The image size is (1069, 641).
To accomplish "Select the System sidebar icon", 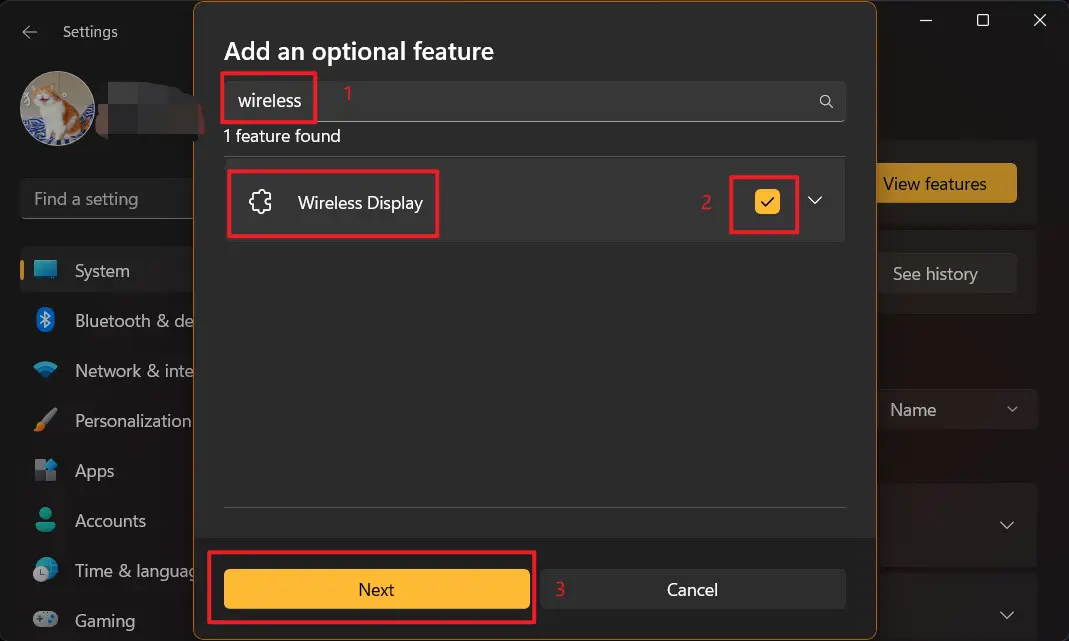I will [44, 270].
